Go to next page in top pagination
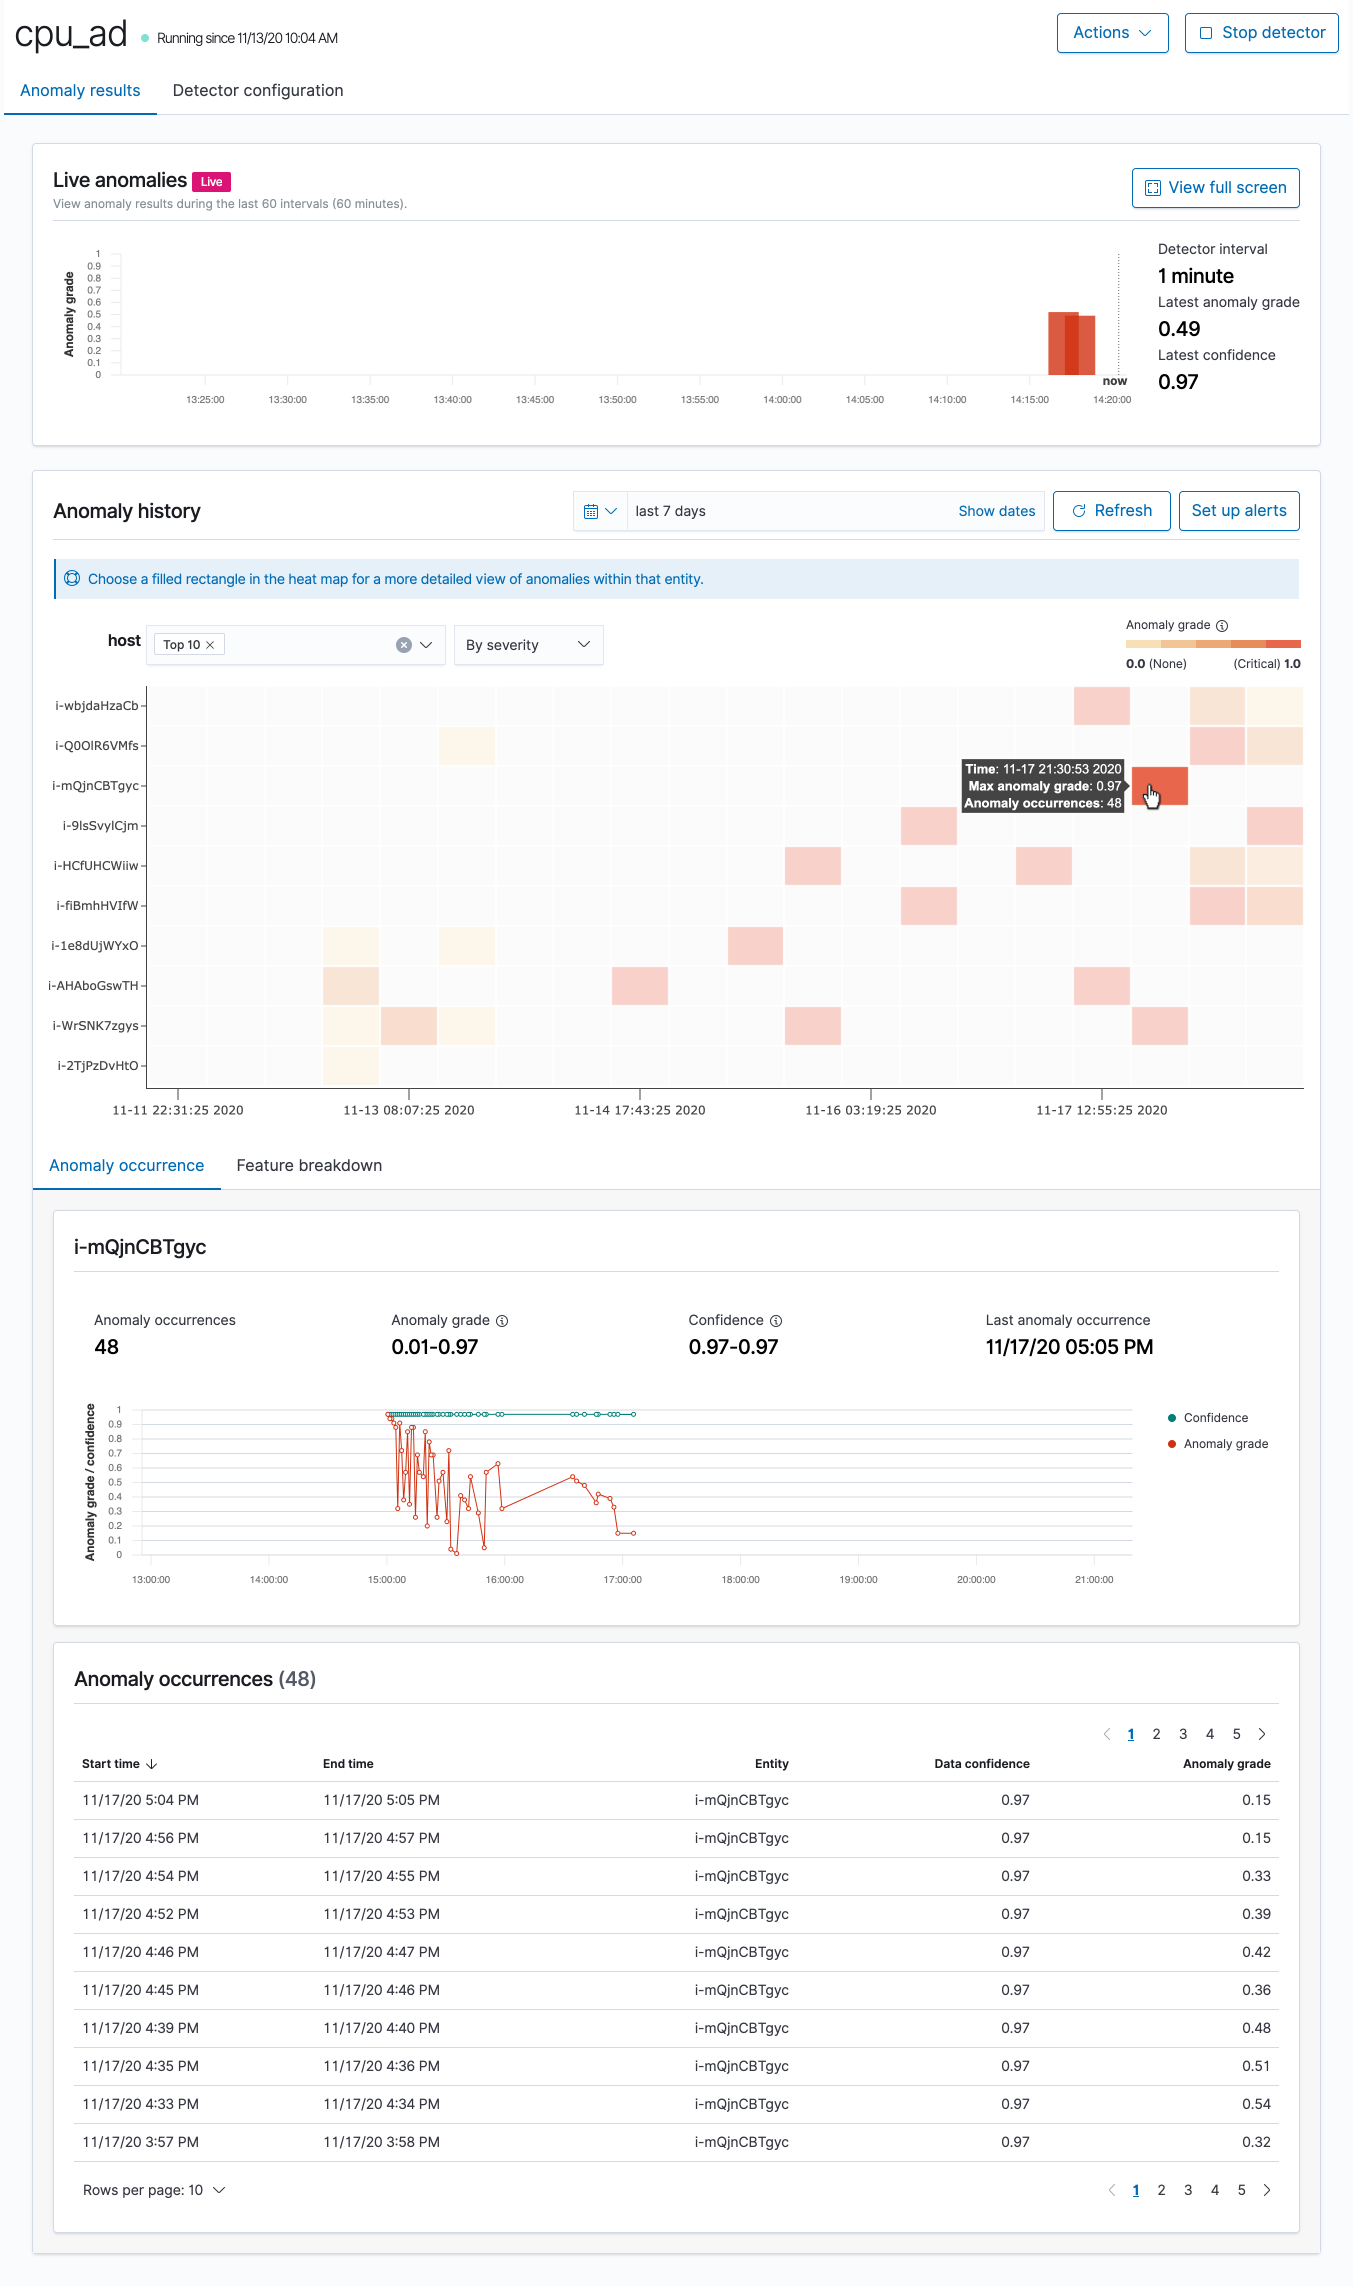Screen dimensions: 1353x2286 1262,1734
